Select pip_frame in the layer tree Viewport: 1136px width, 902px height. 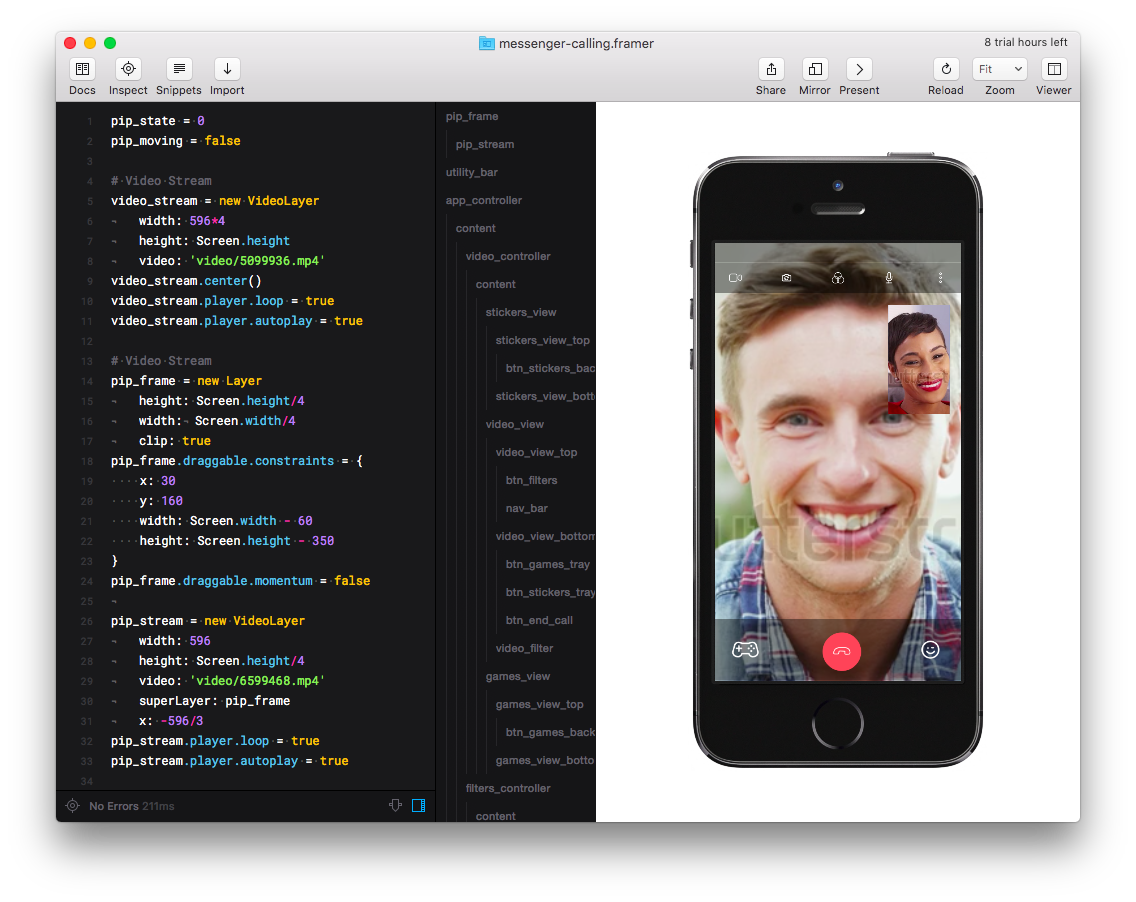coord(472,116)
